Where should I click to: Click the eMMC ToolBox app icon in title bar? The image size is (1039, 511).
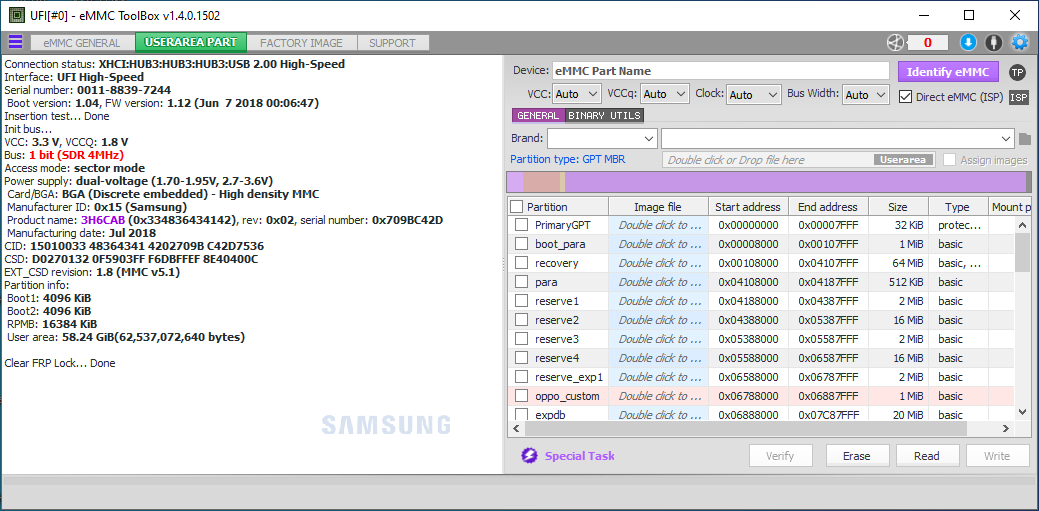pyautogui.click(x=17, y=15)
